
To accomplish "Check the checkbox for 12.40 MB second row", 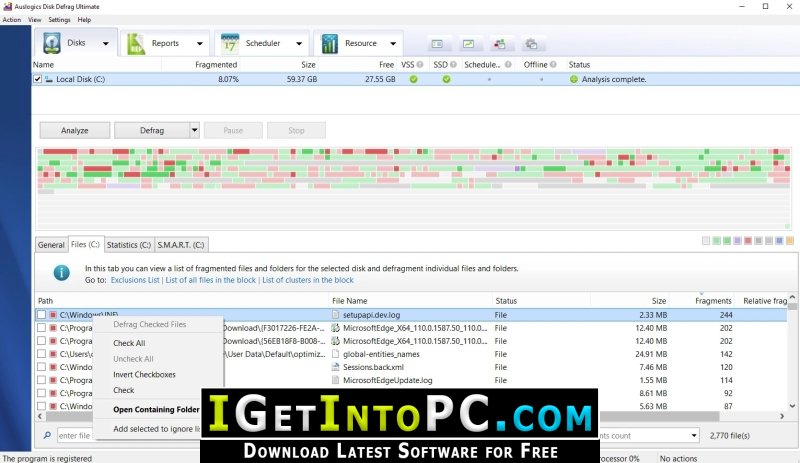I will 41,341.
